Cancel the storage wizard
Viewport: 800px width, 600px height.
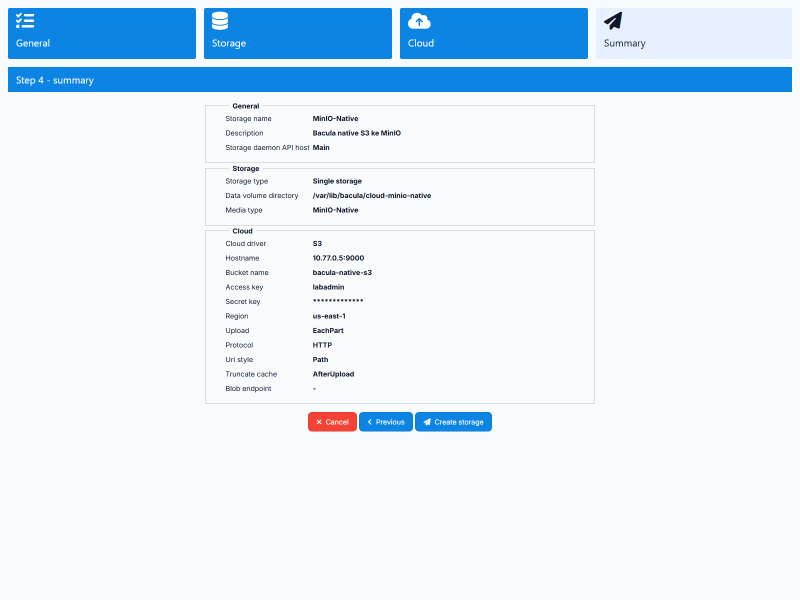(332, 422)
